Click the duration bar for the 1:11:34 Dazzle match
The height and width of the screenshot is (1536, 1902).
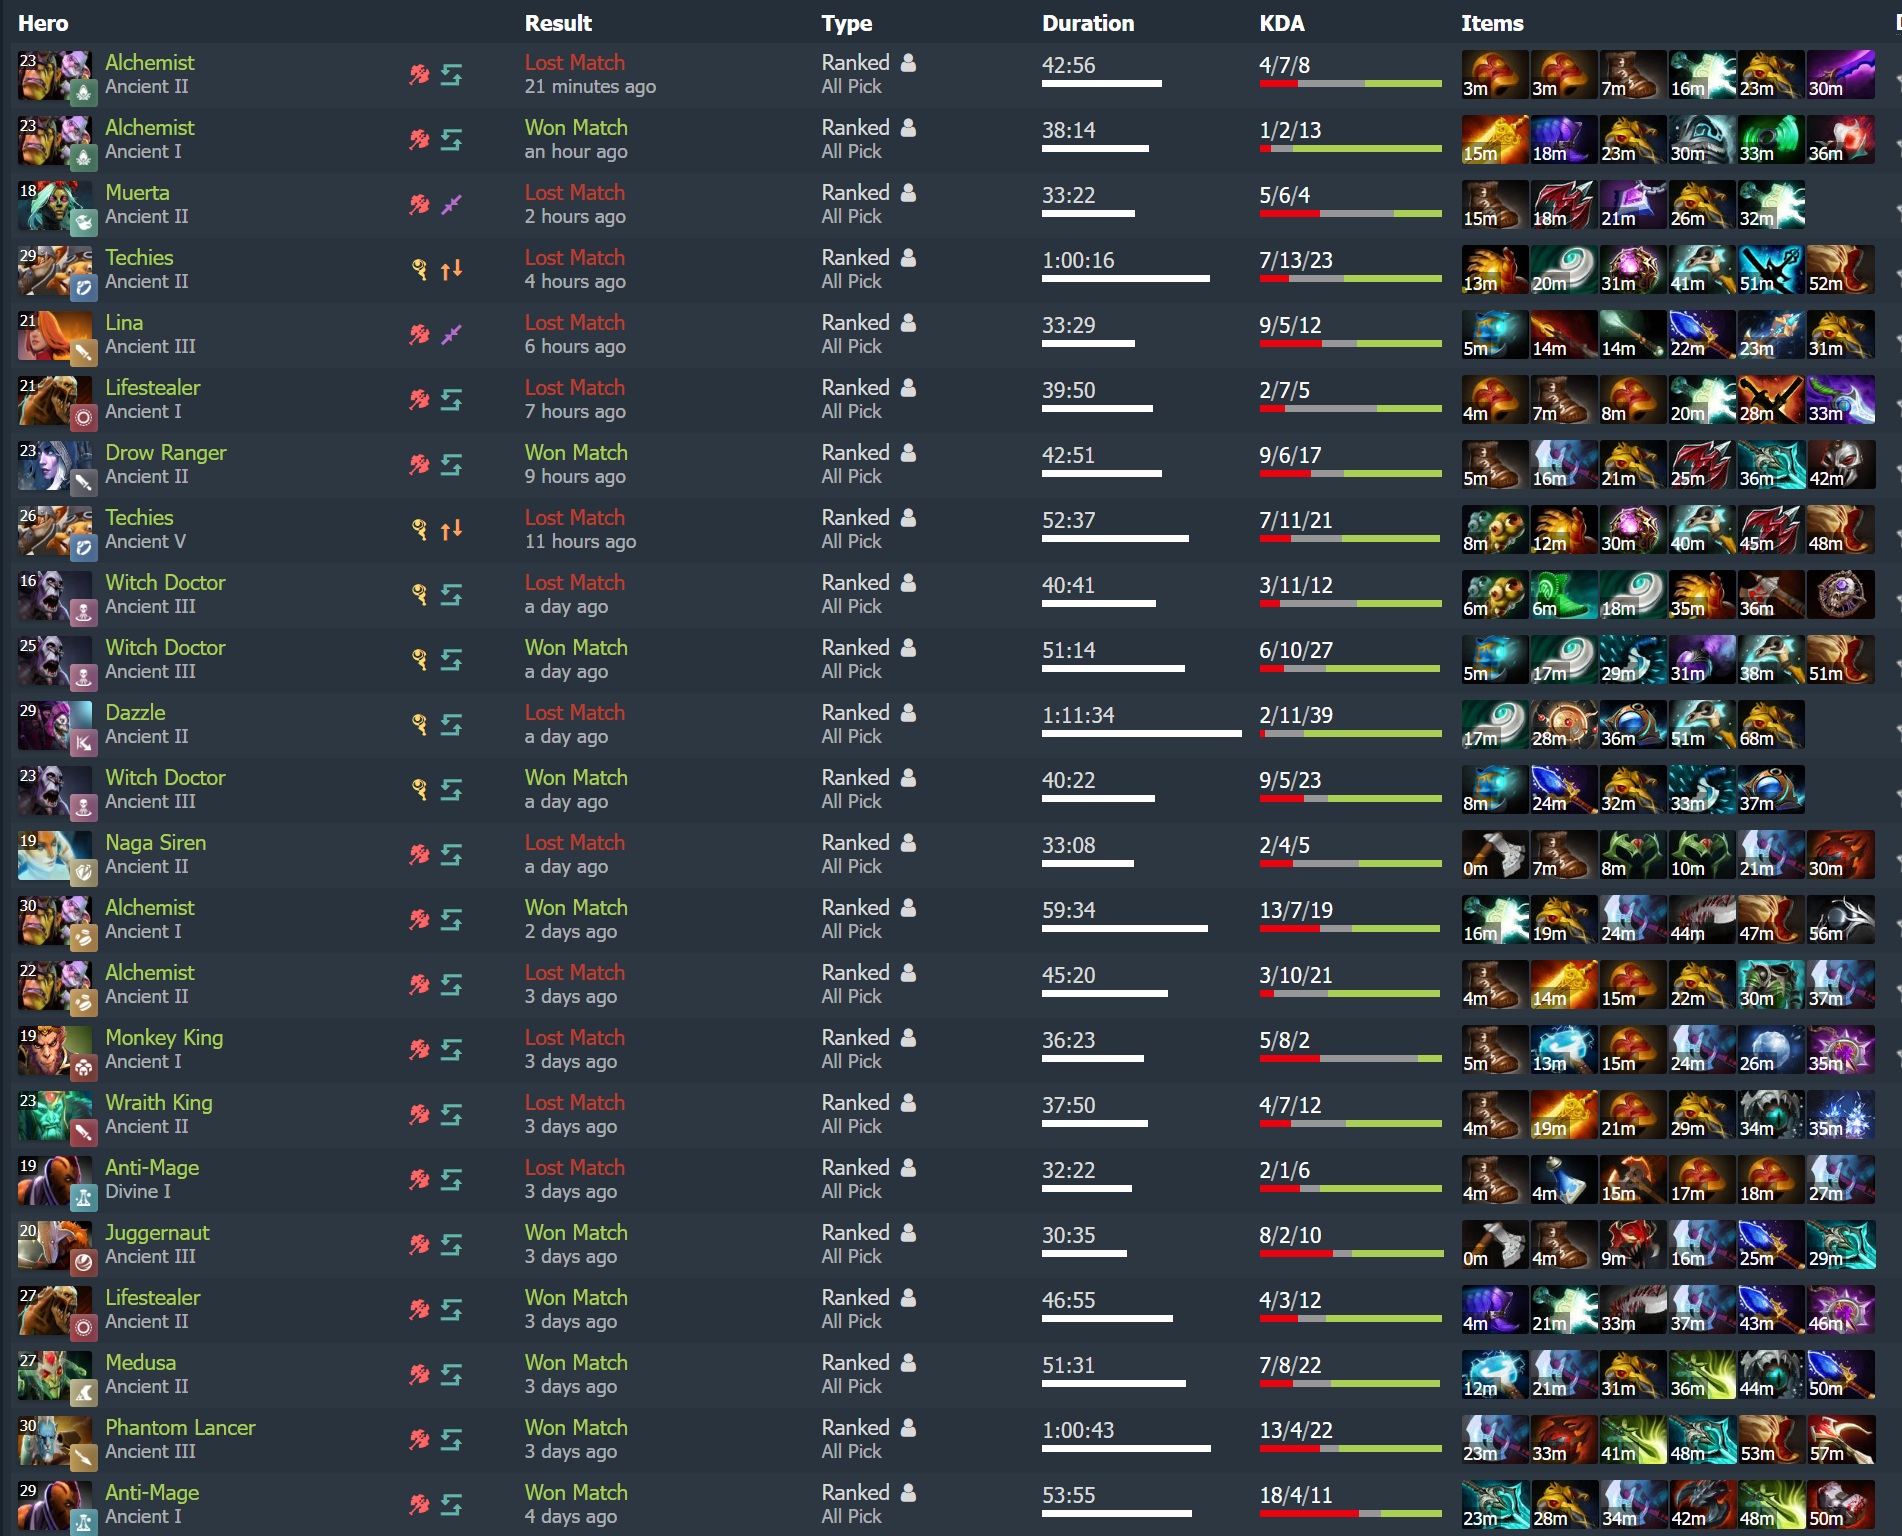(1141, 734)
